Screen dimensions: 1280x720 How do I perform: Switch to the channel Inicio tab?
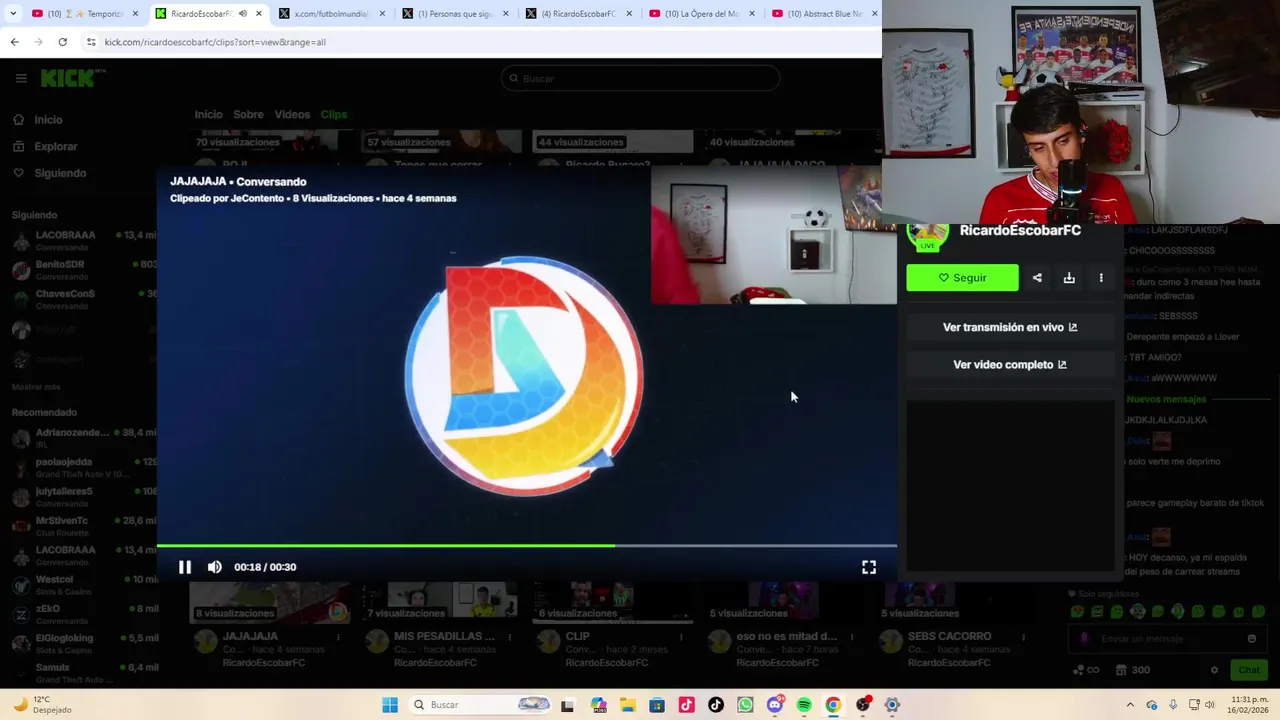208,114
